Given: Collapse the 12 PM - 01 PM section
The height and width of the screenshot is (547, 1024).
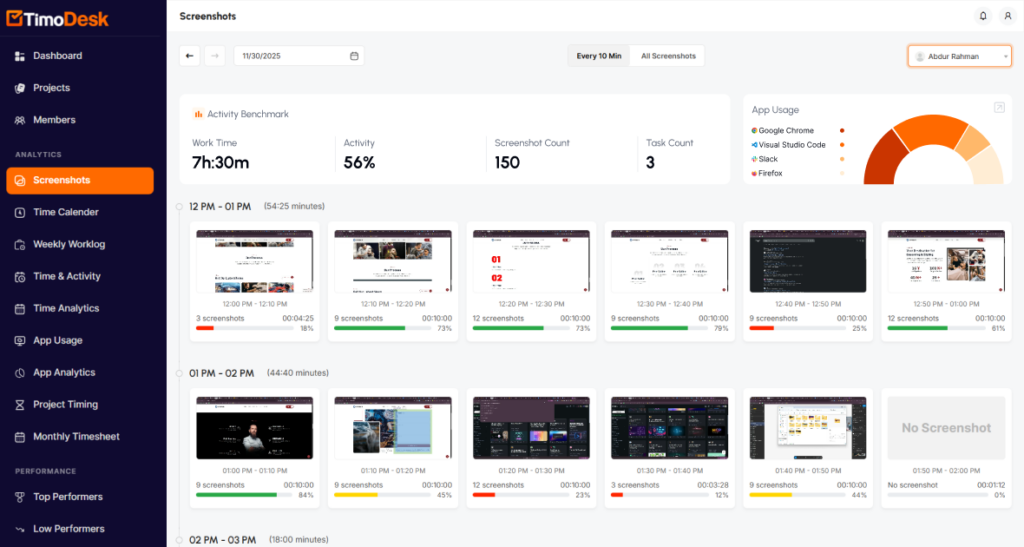Looking at the screenshot, I should (179, 207).
